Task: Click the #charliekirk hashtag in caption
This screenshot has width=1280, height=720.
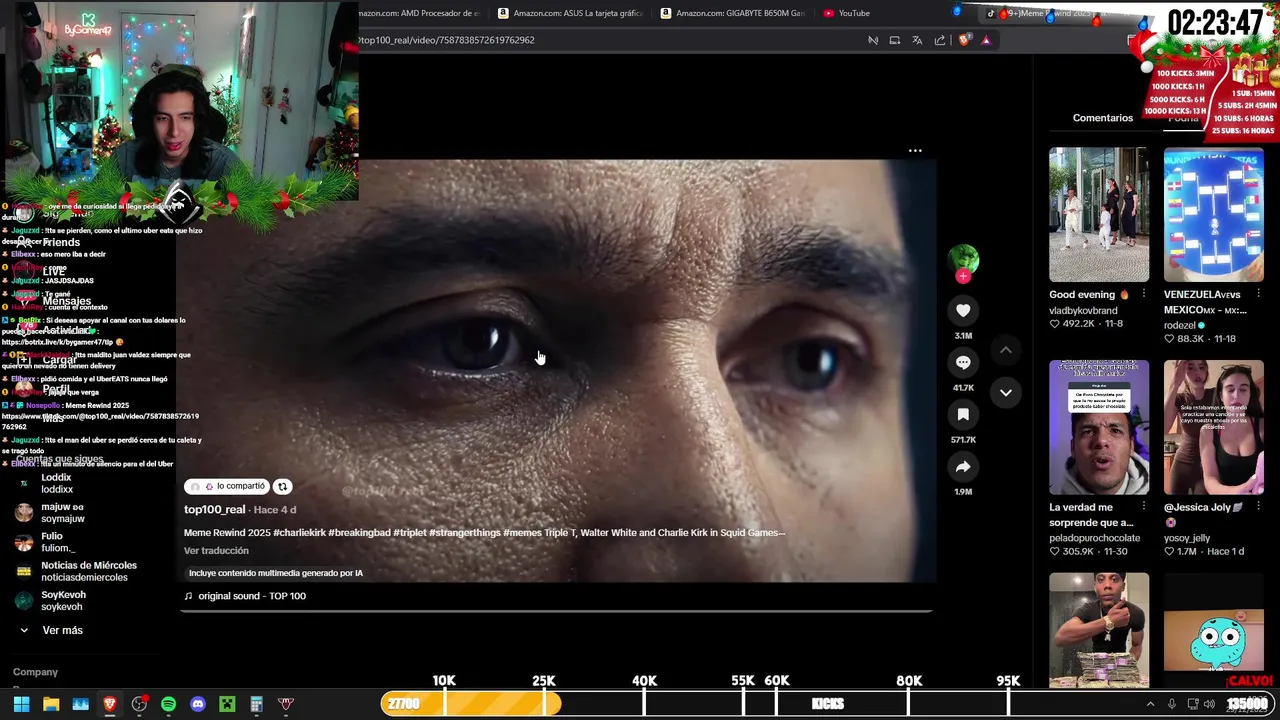Action: coord(299,533)
